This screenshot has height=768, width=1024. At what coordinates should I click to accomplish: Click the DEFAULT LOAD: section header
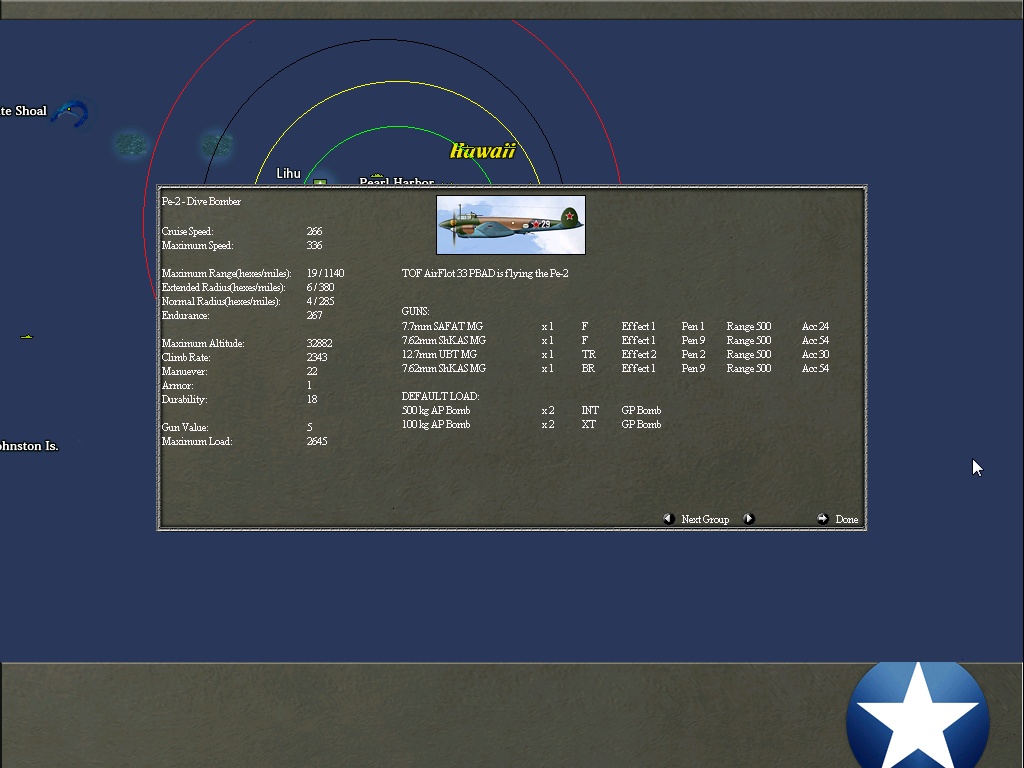tap(440, 396)
